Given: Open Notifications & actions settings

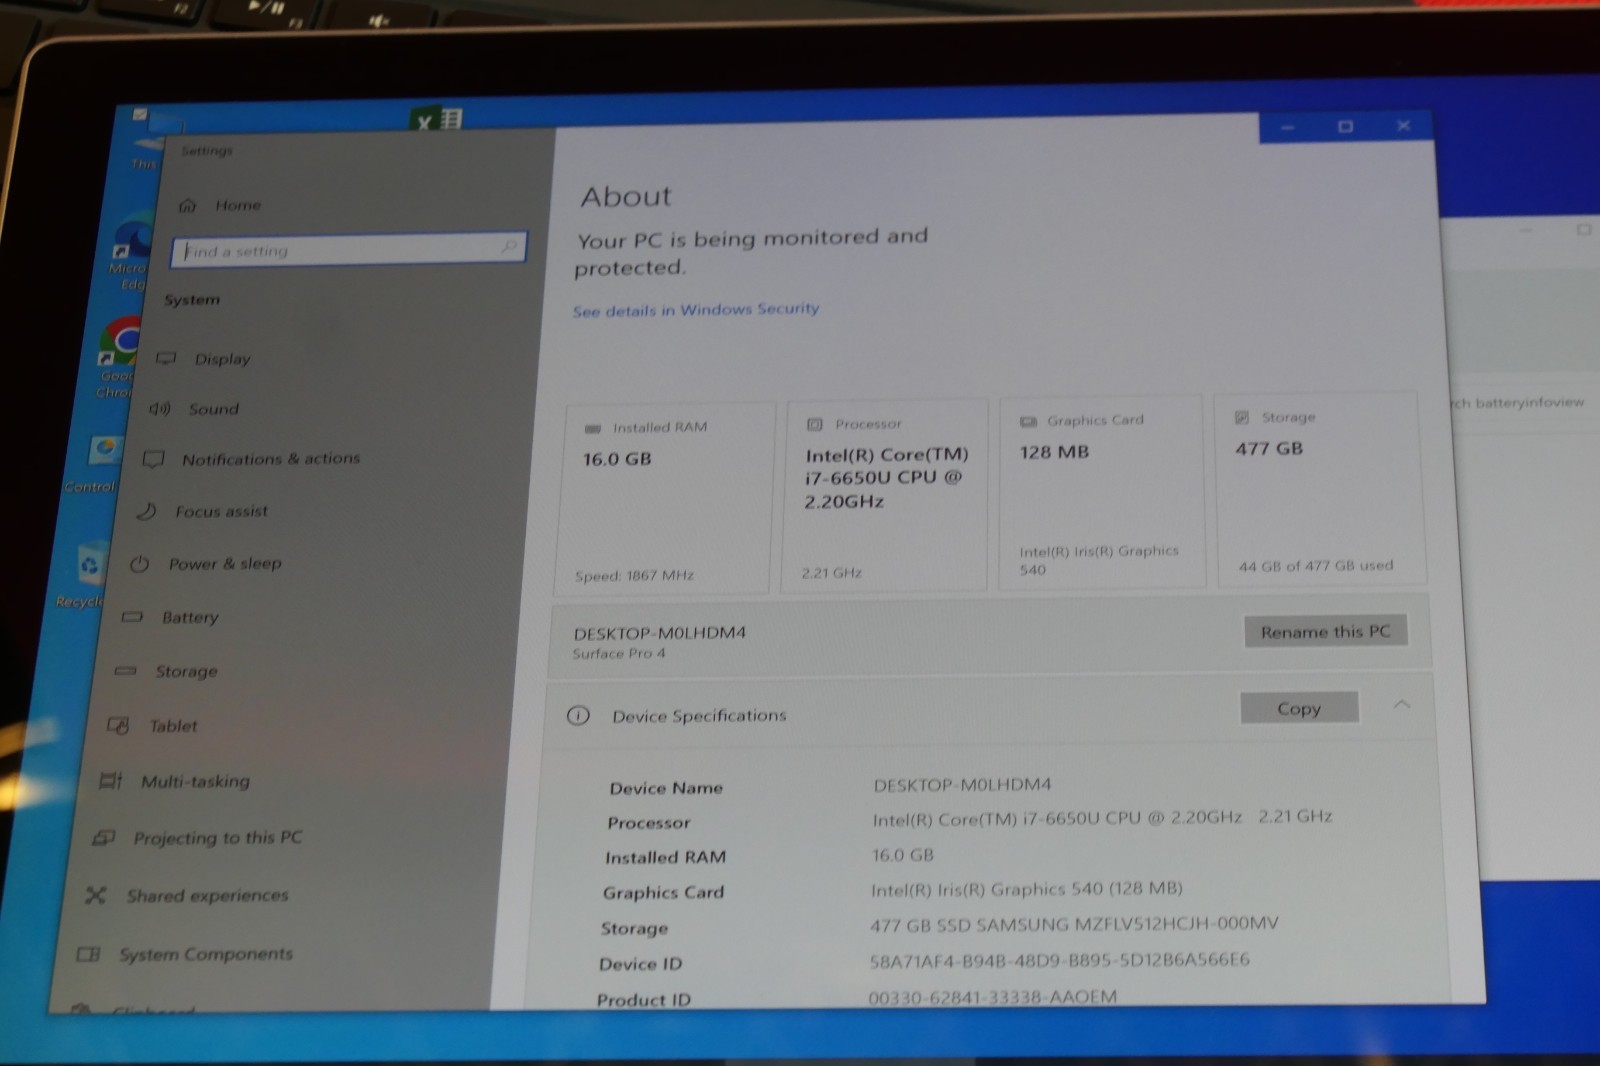Looking at the screenshot, I should click(271, 459).
